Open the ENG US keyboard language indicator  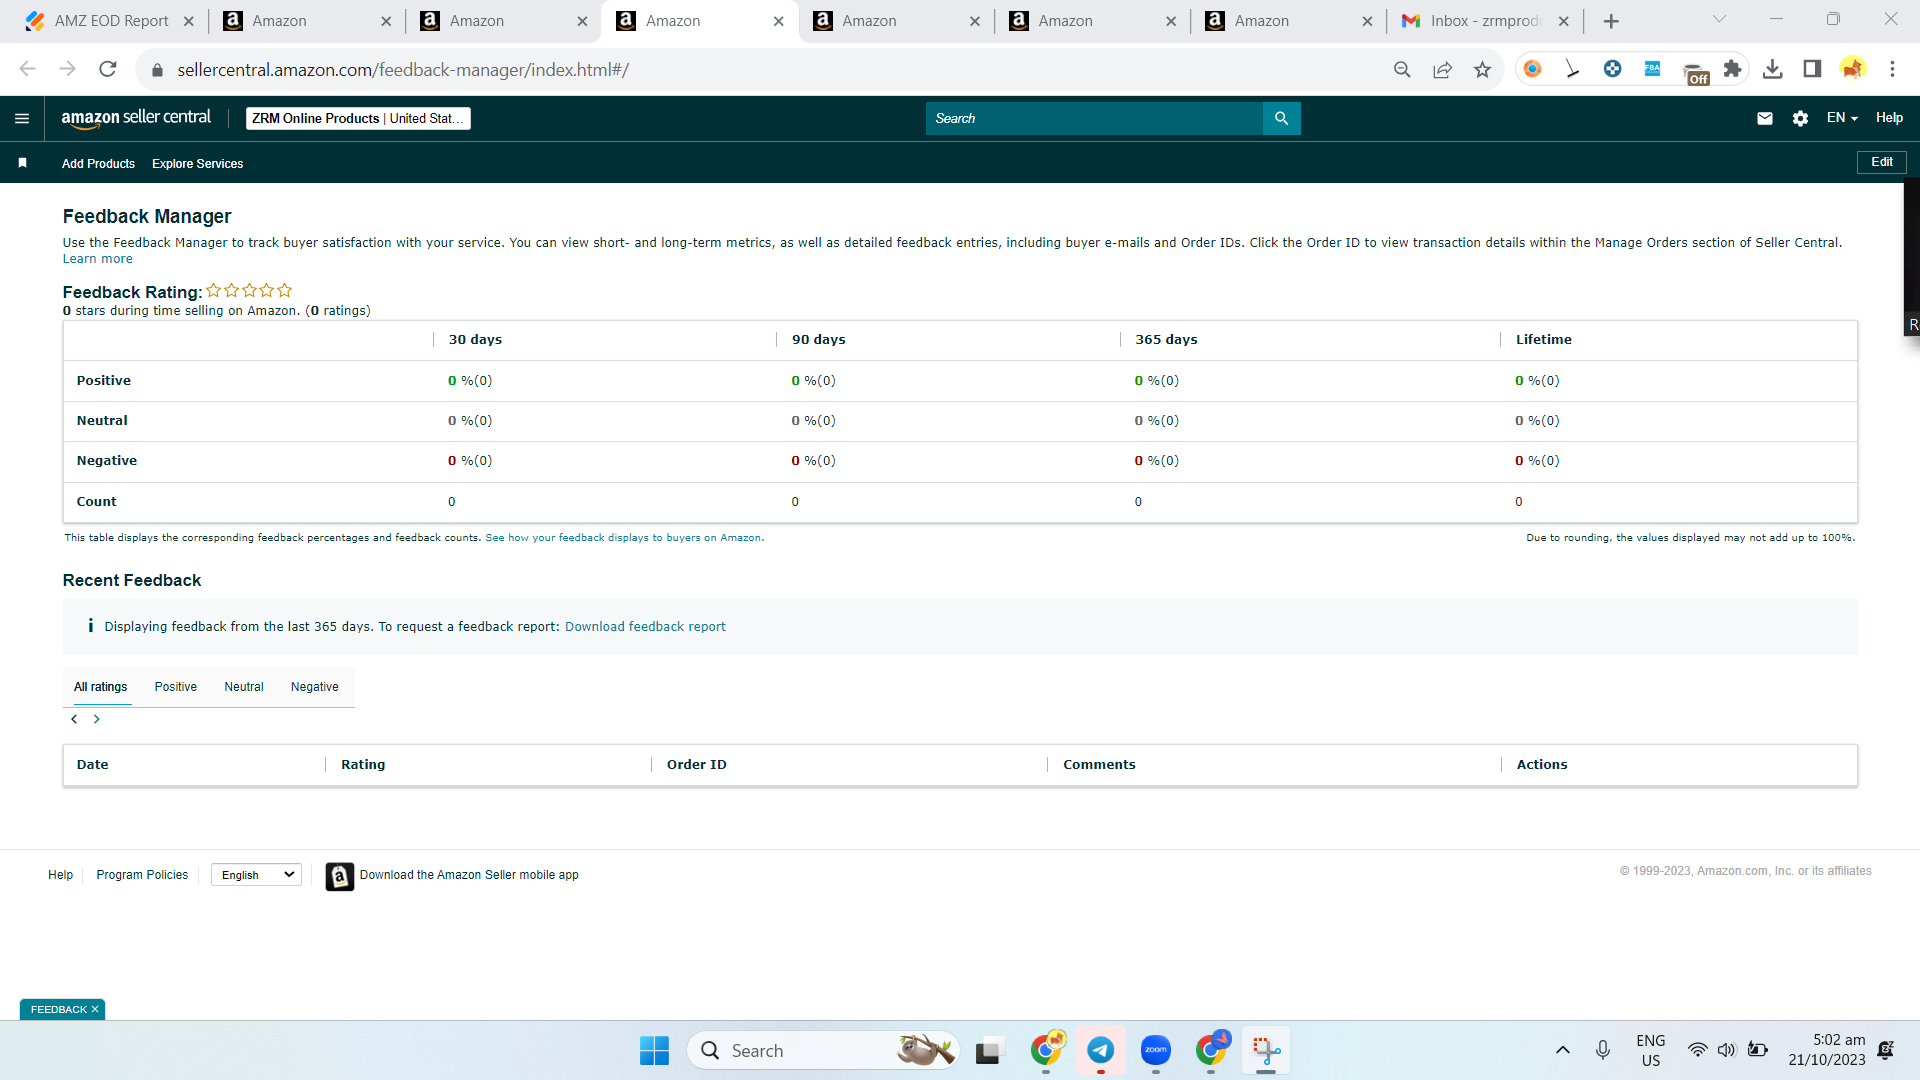[1651, 1051]
